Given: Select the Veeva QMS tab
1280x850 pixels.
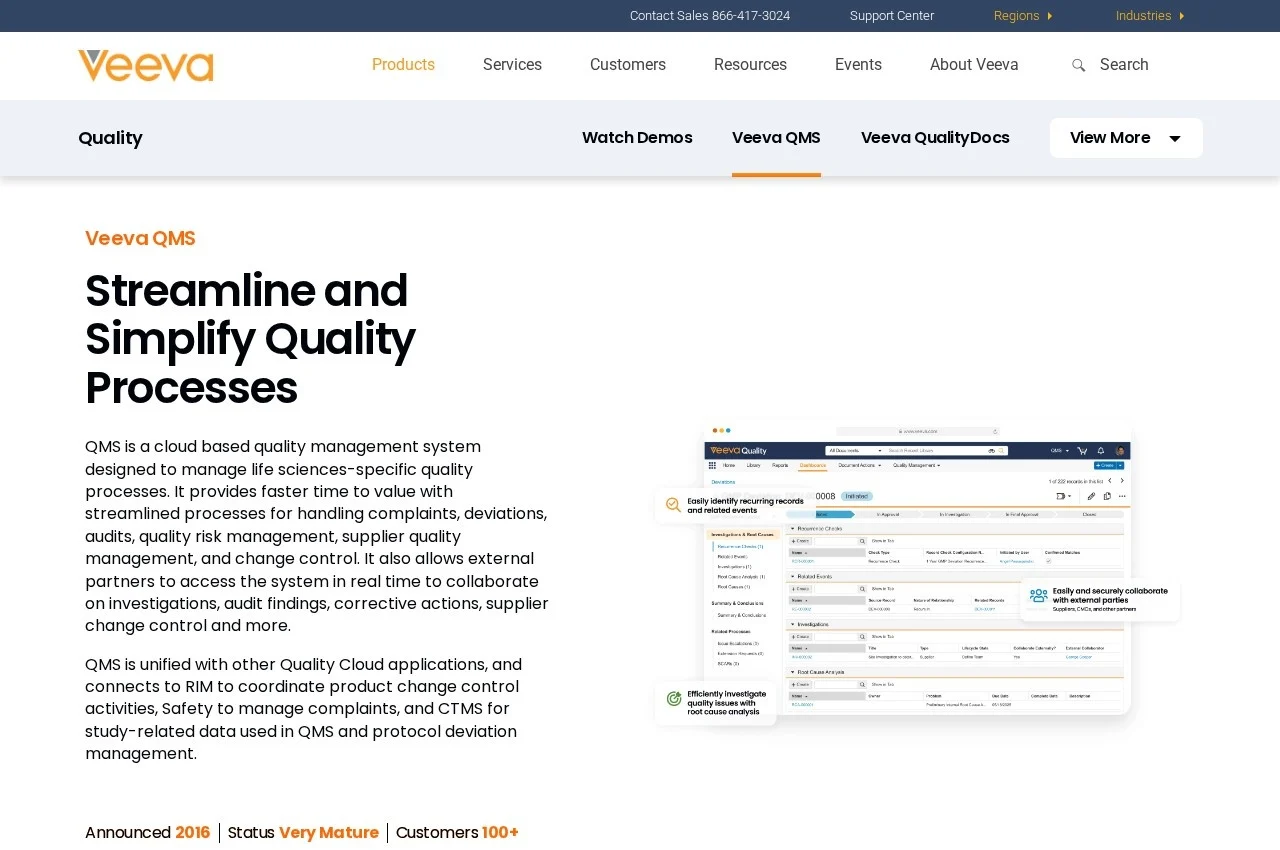Looking at the screenshot, I should coord(776,138).
